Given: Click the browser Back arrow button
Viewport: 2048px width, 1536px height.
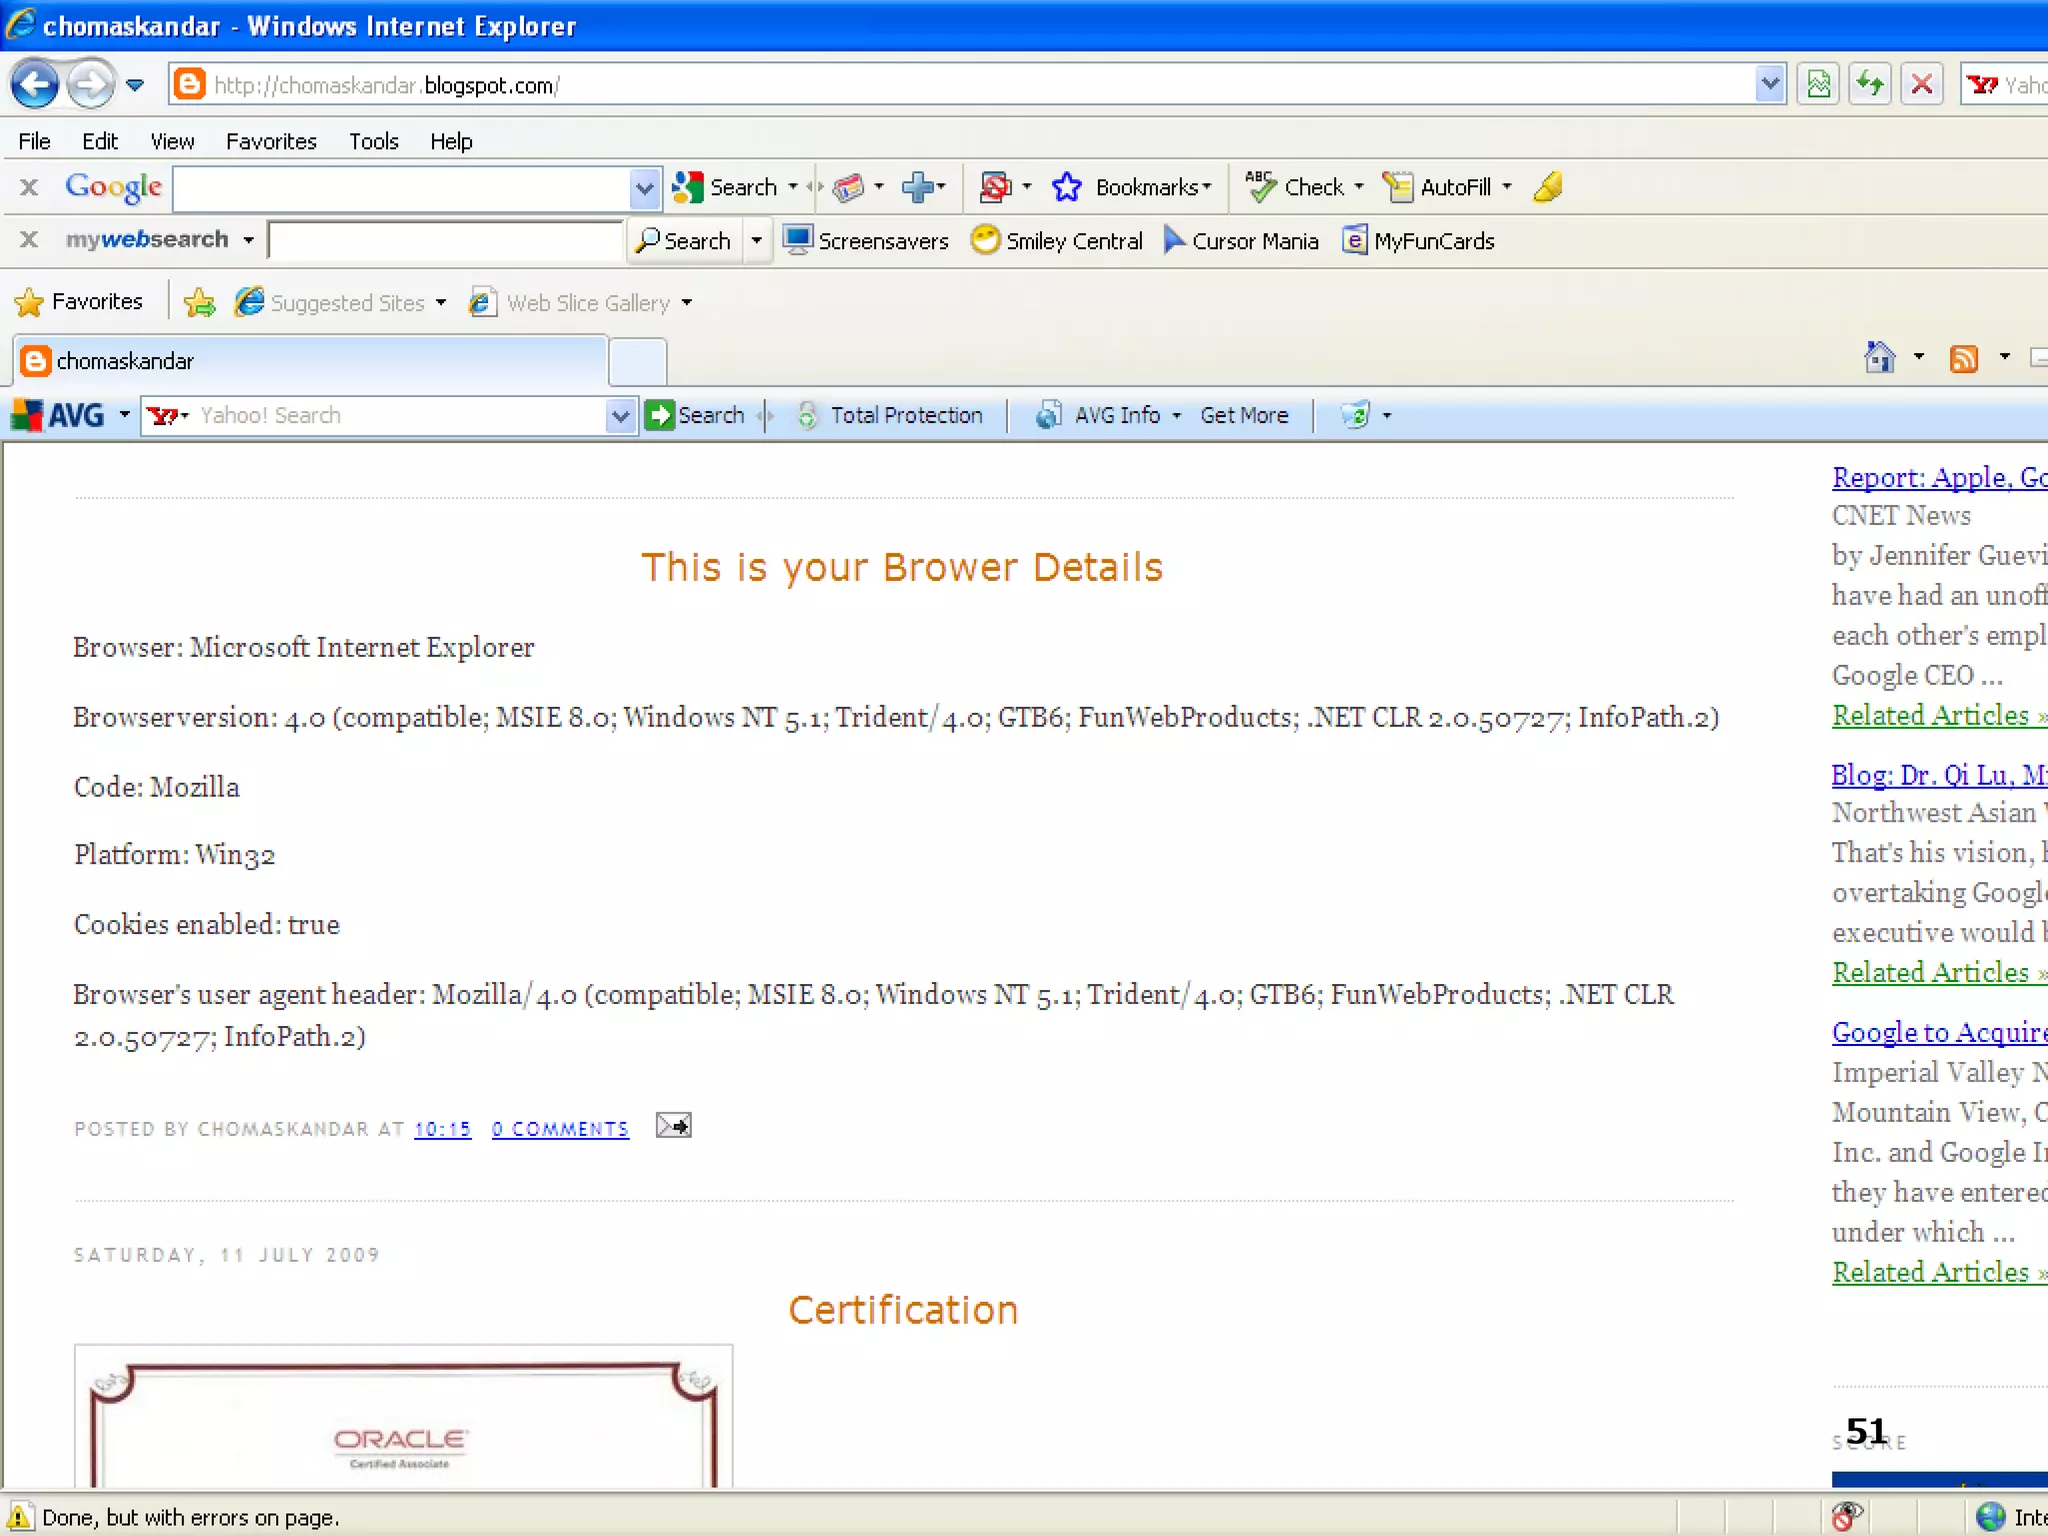Looking at the screenshot, I should click(35, 84).
